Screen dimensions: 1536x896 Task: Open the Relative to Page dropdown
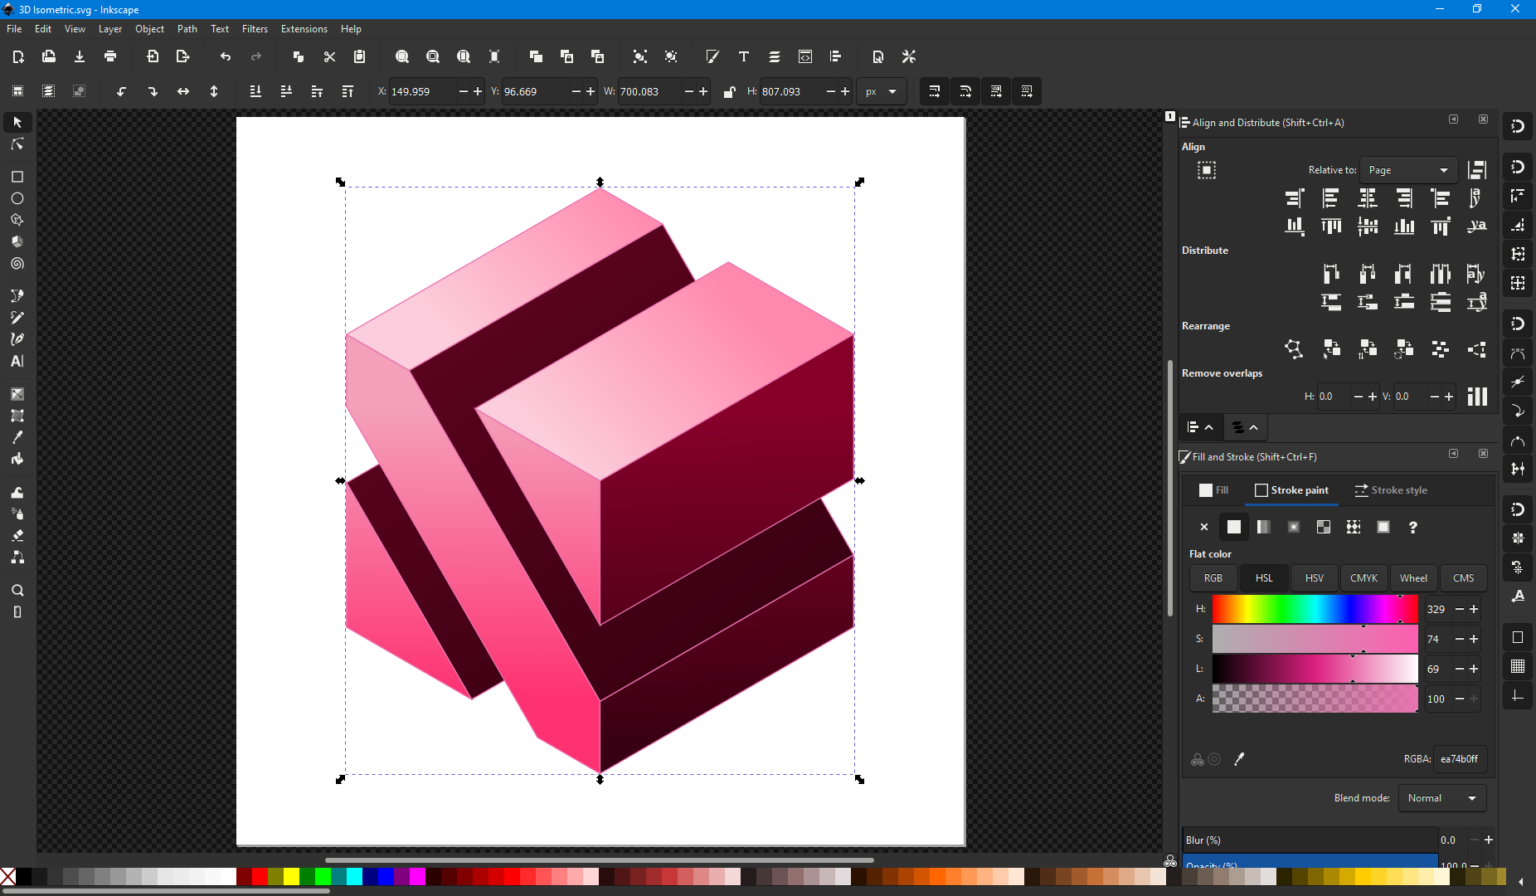click(x=1406, y=169)
